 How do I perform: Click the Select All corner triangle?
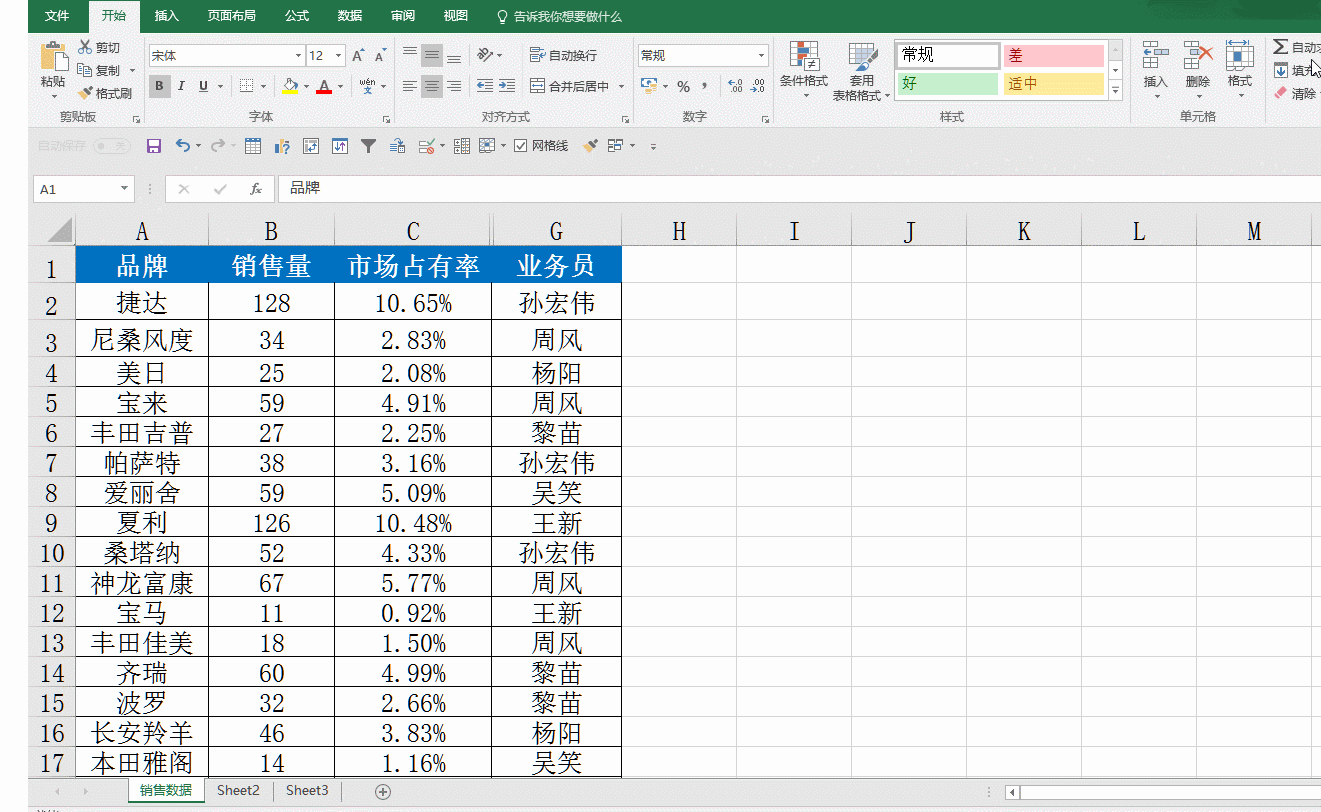point(60,231)
